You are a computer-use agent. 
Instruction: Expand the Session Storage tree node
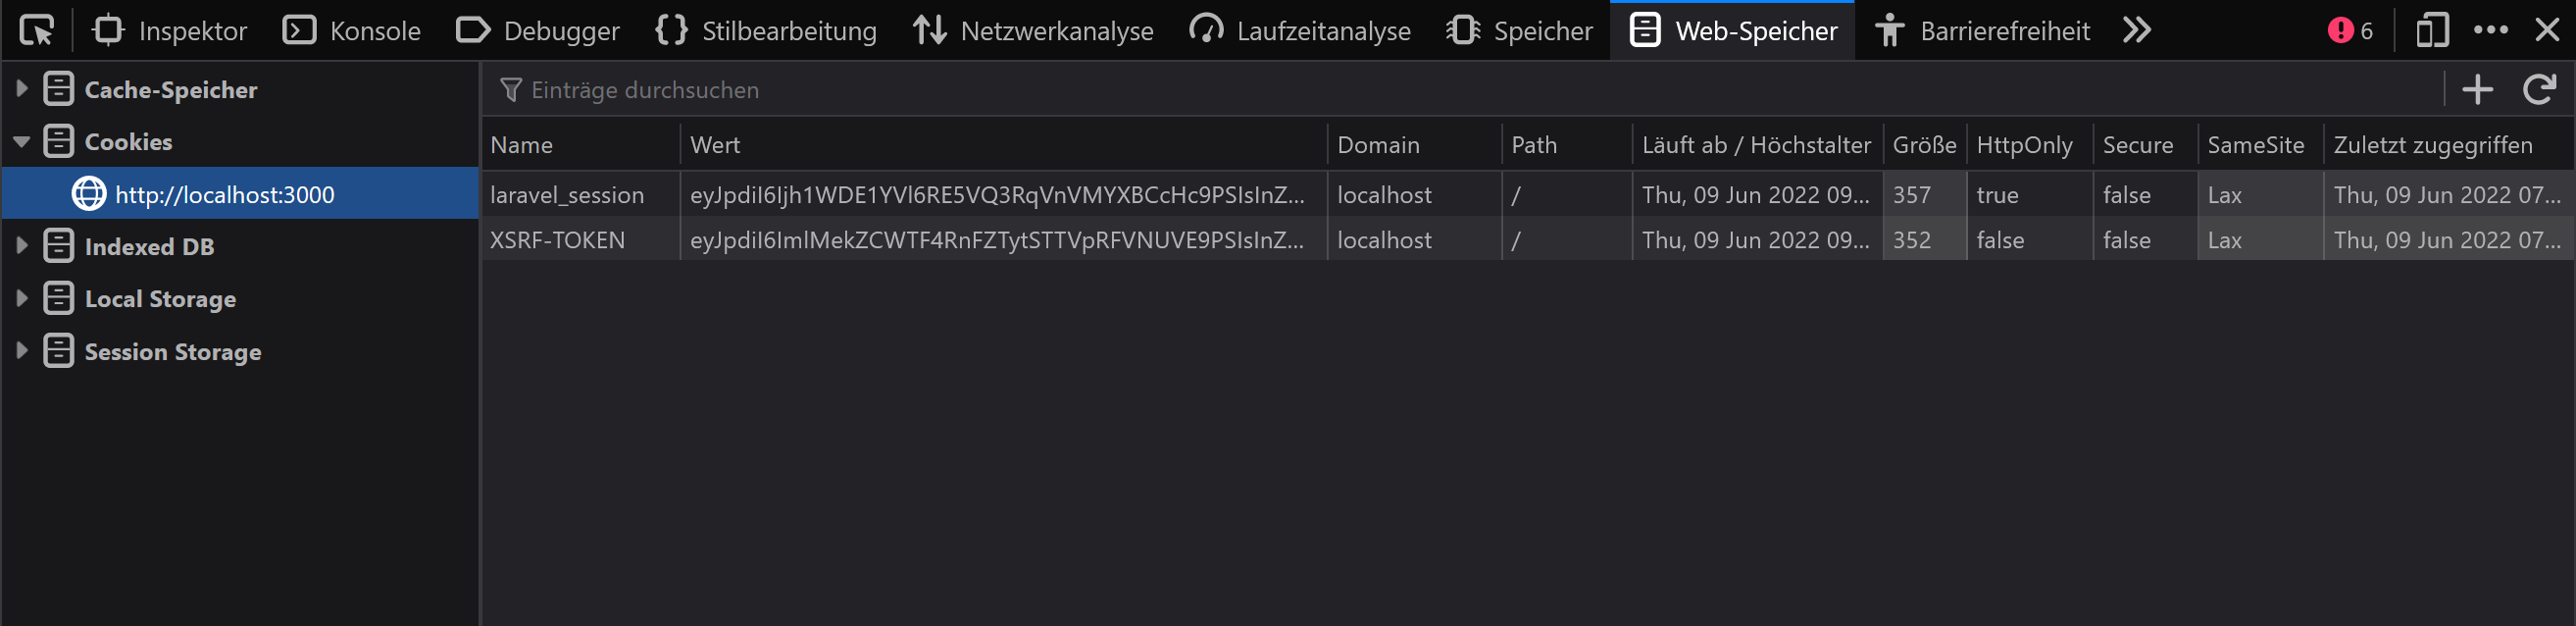(x=22, y=351)
